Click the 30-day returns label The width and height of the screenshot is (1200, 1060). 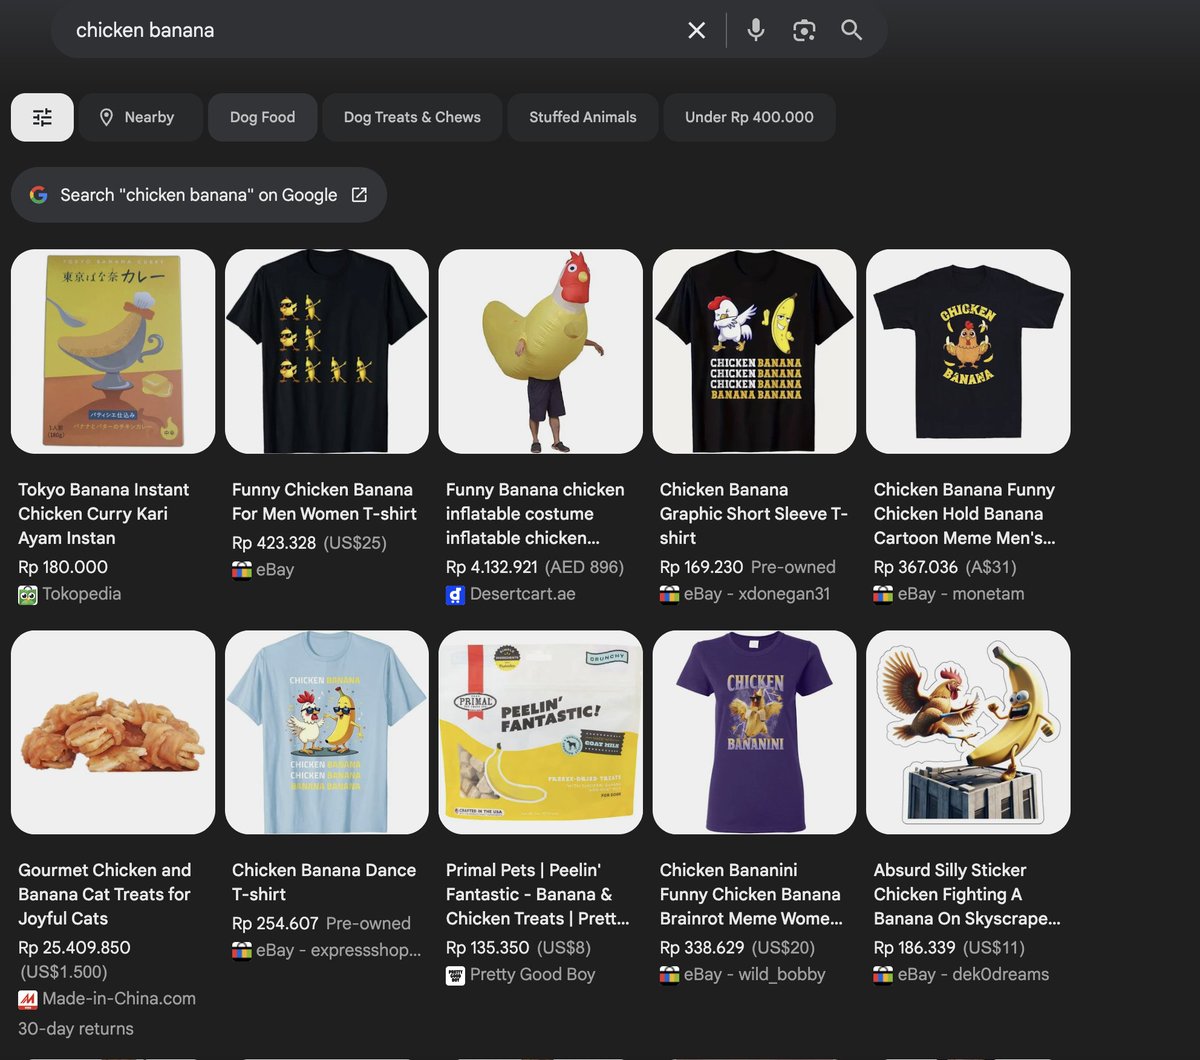[76, 1029]
